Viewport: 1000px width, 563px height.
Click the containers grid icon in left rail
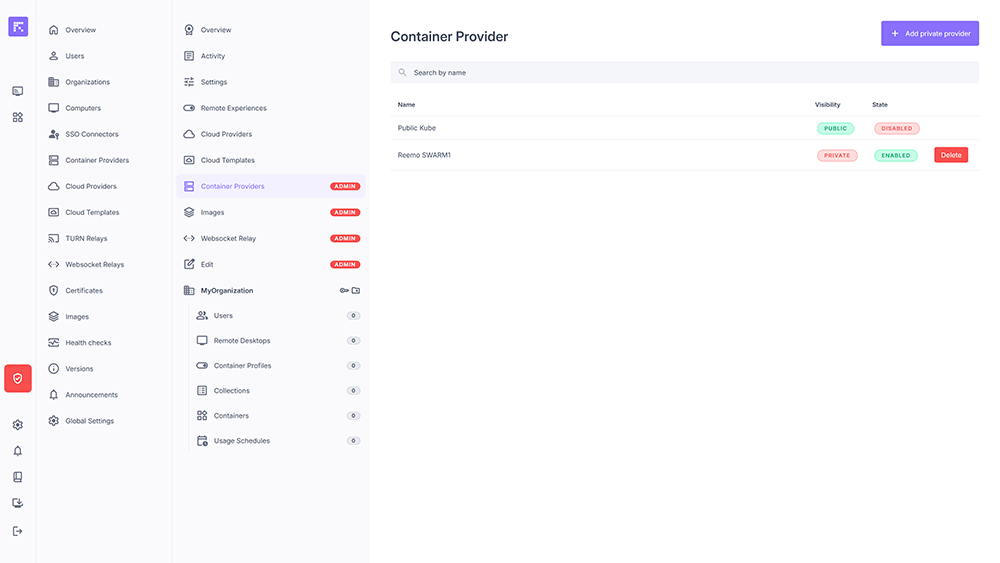[x=18, y=117]
